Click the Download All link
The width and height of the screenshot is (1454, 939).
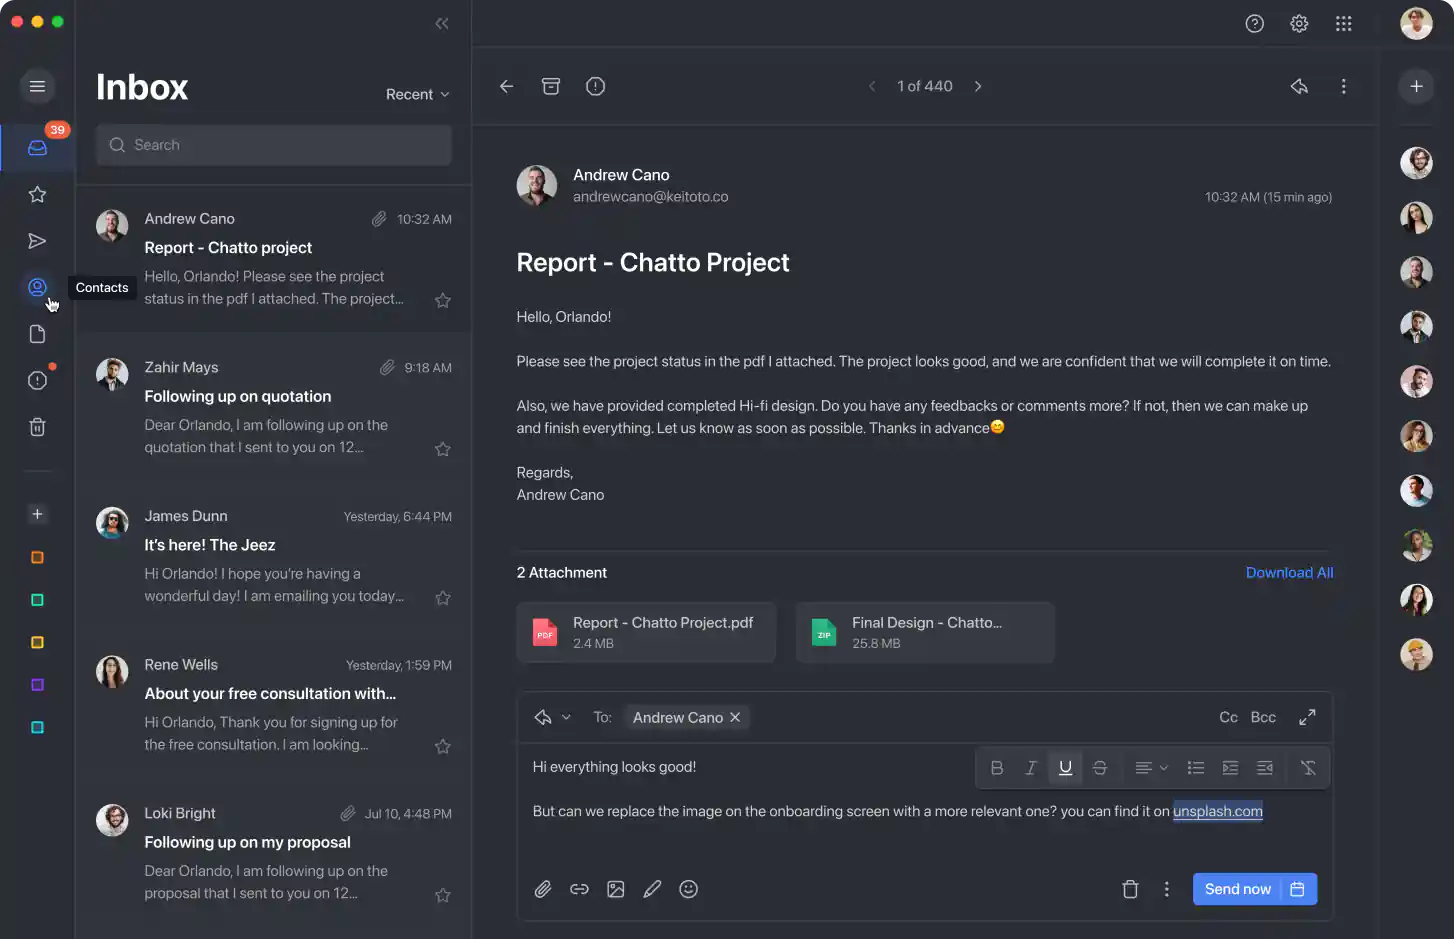click(x=1289, y=573)
